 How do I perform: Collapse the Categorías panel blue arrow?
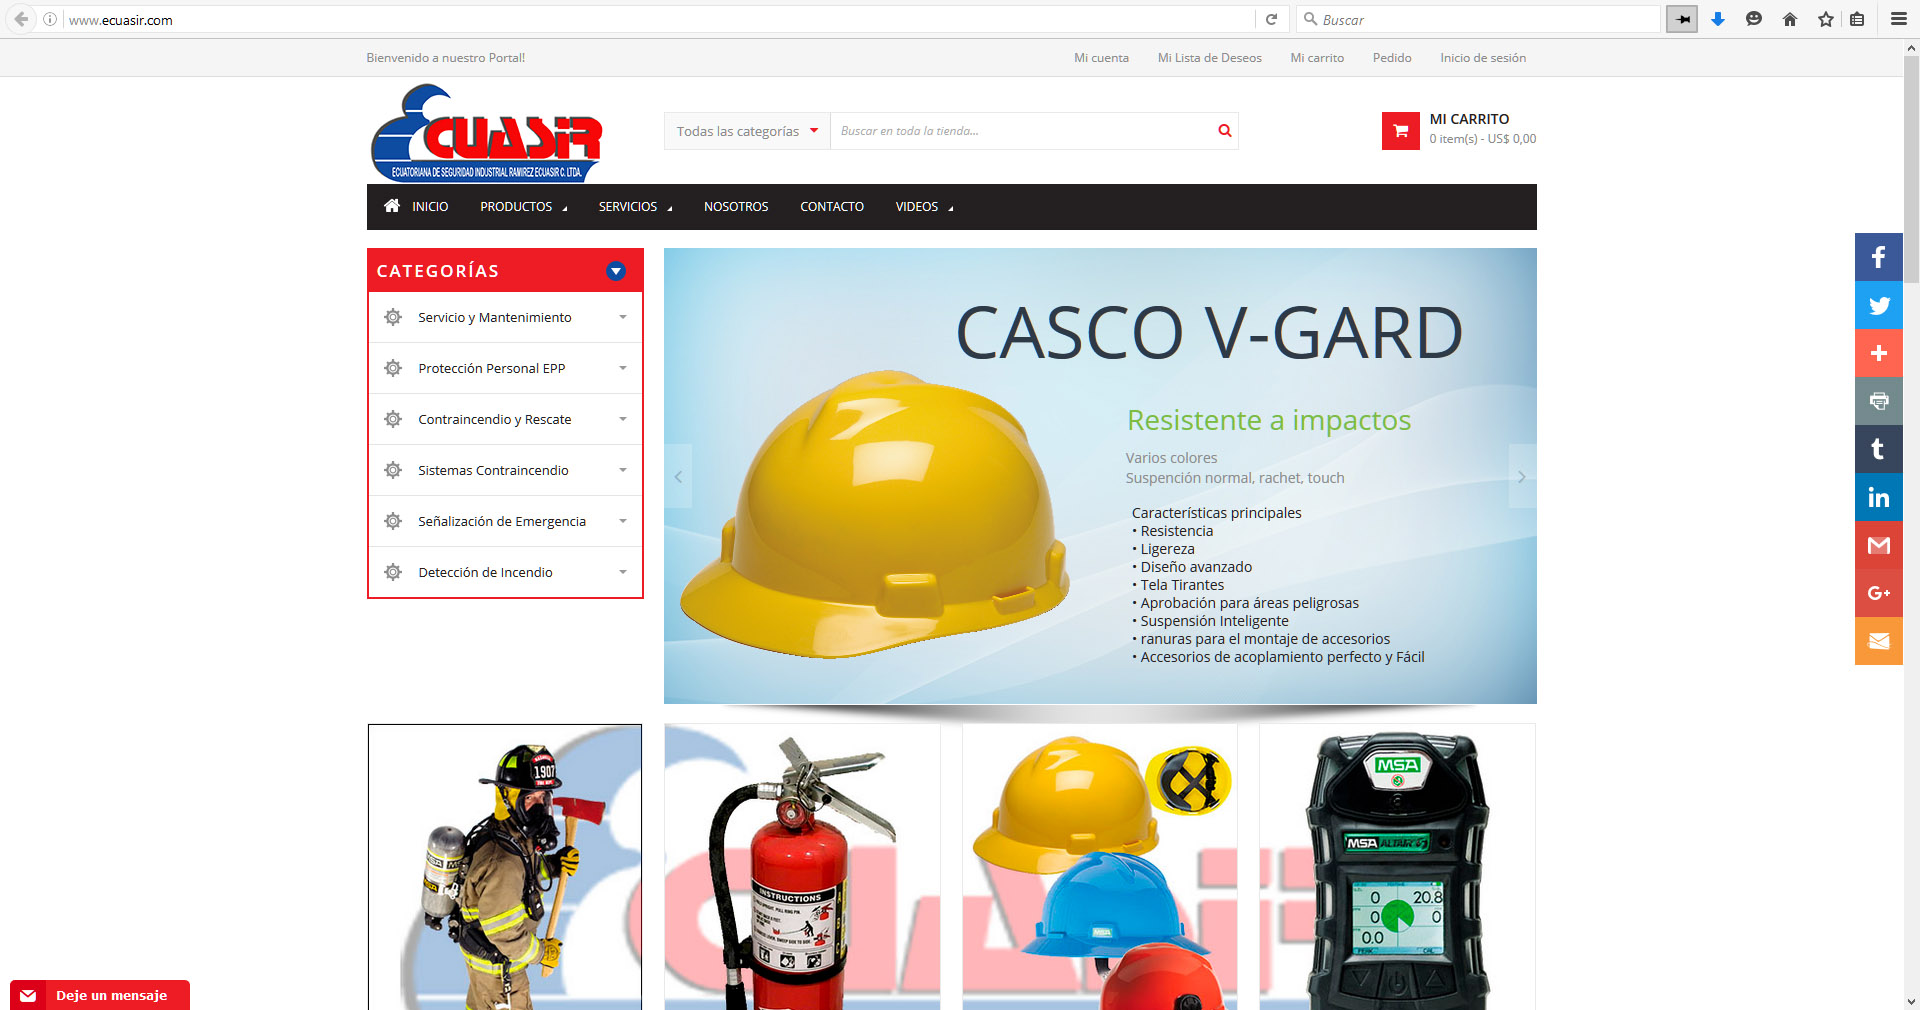point(616,271)
